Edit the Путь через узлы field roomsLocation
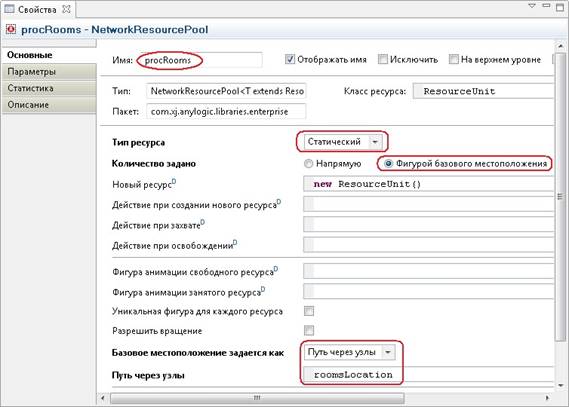569x407 pixels. pyautogui.click(x=429, y=375)
